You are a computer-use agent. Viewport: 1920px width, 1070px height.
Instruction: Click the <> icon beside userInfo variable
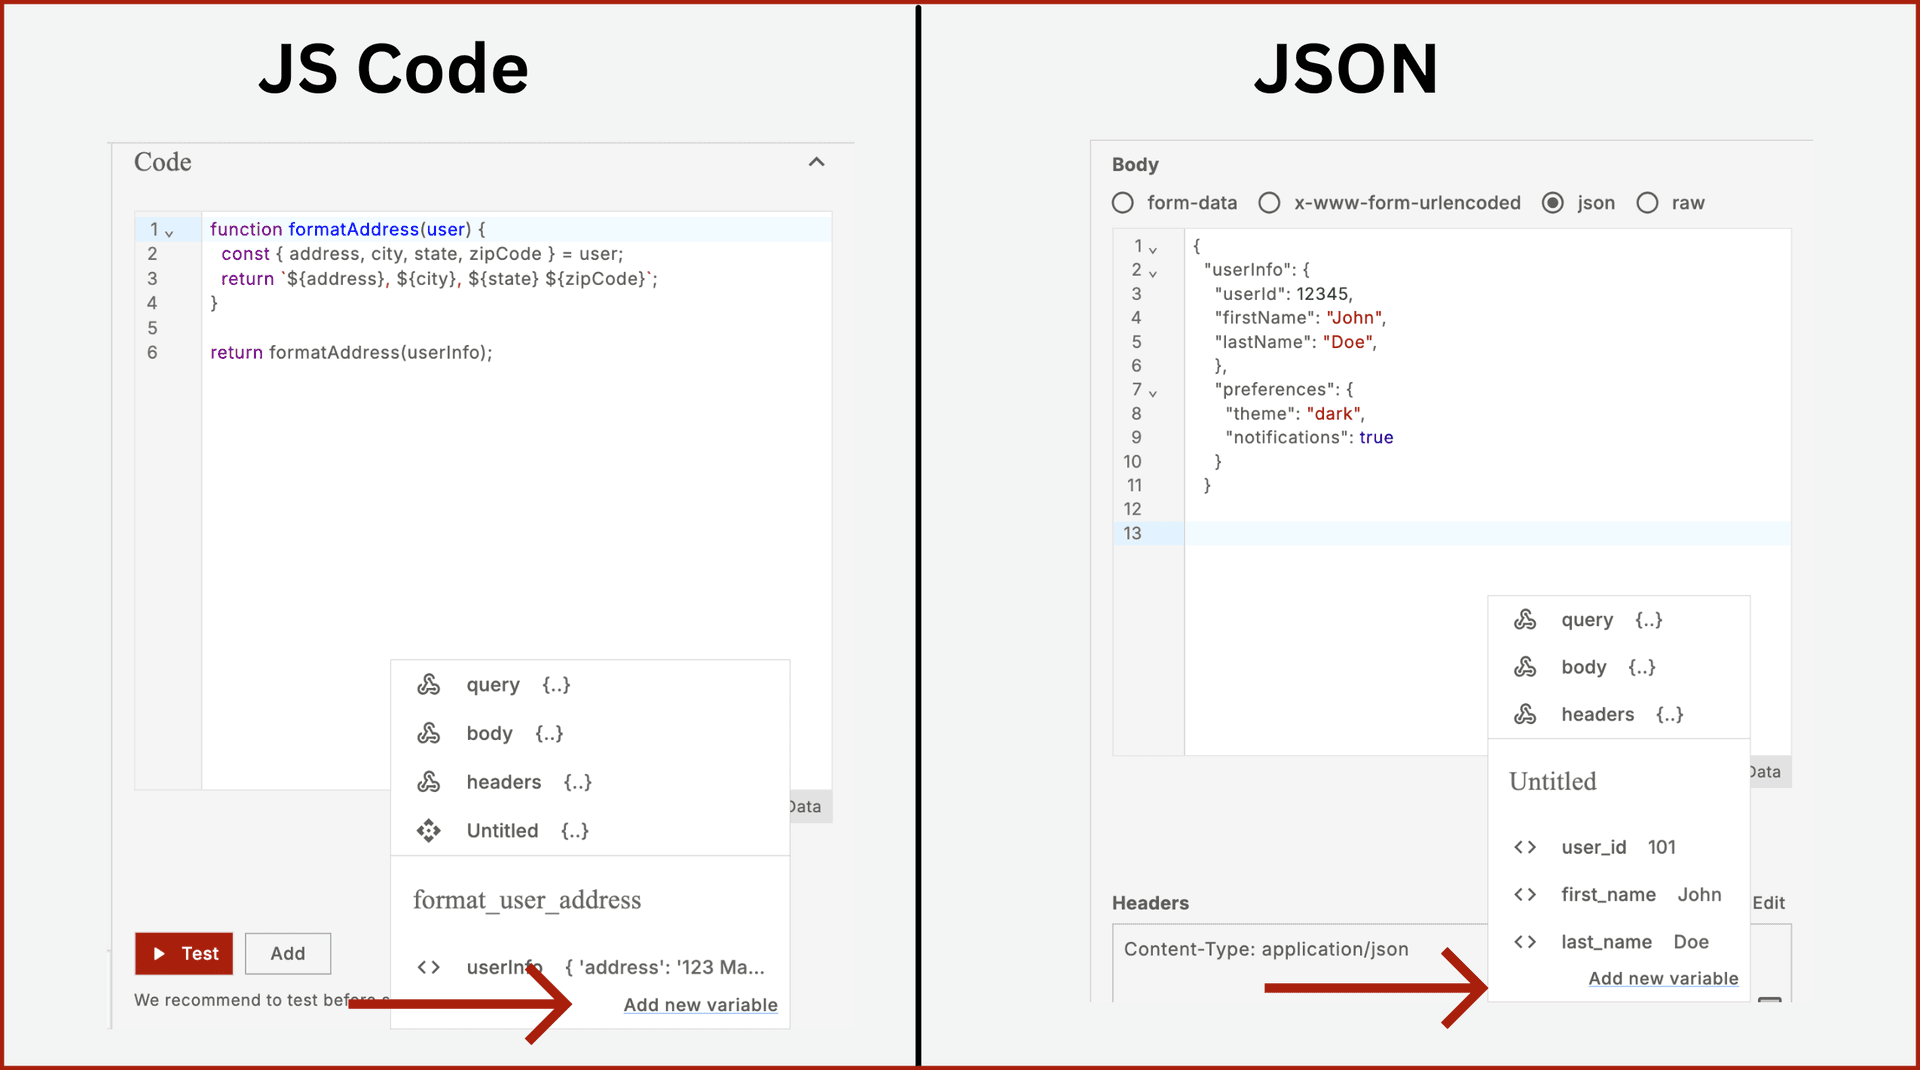click(x=428, y=967)
